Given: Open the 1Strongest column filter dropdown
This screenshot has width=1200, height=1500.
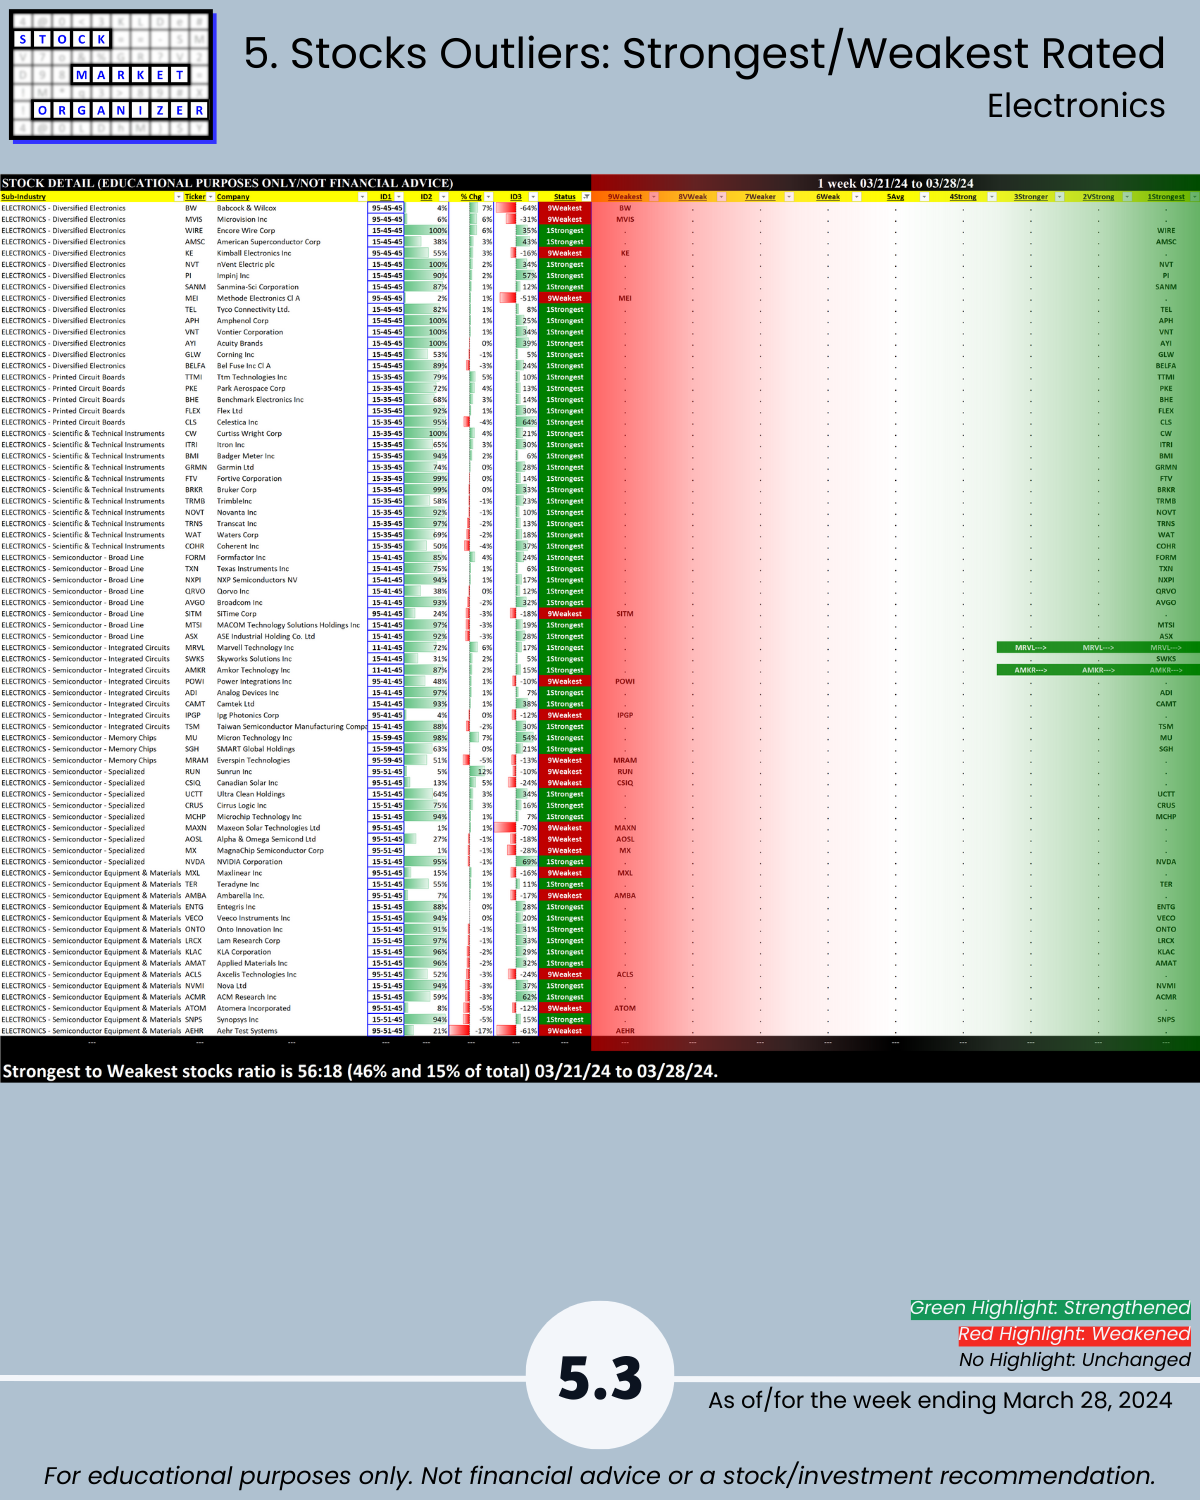Looking at the screenshot, I should (x=1194, y=197).
